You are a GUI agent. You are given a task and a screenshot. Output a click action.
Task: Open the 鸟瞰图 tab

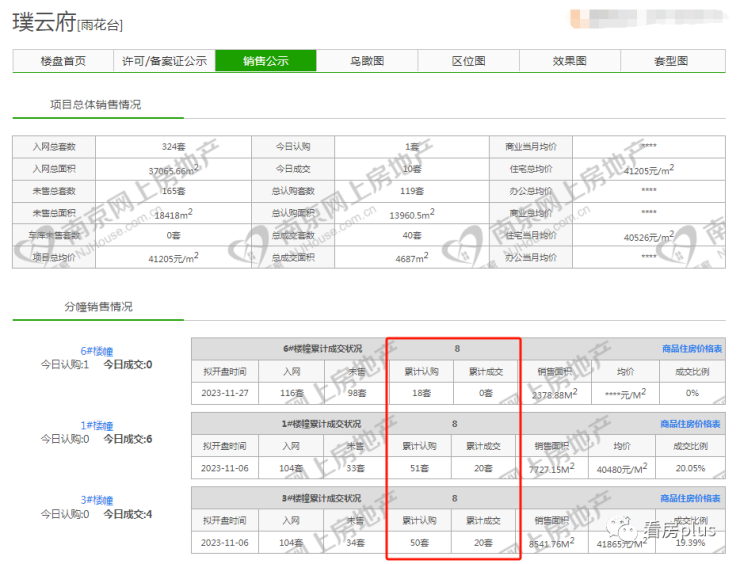[x=367, y=61]
